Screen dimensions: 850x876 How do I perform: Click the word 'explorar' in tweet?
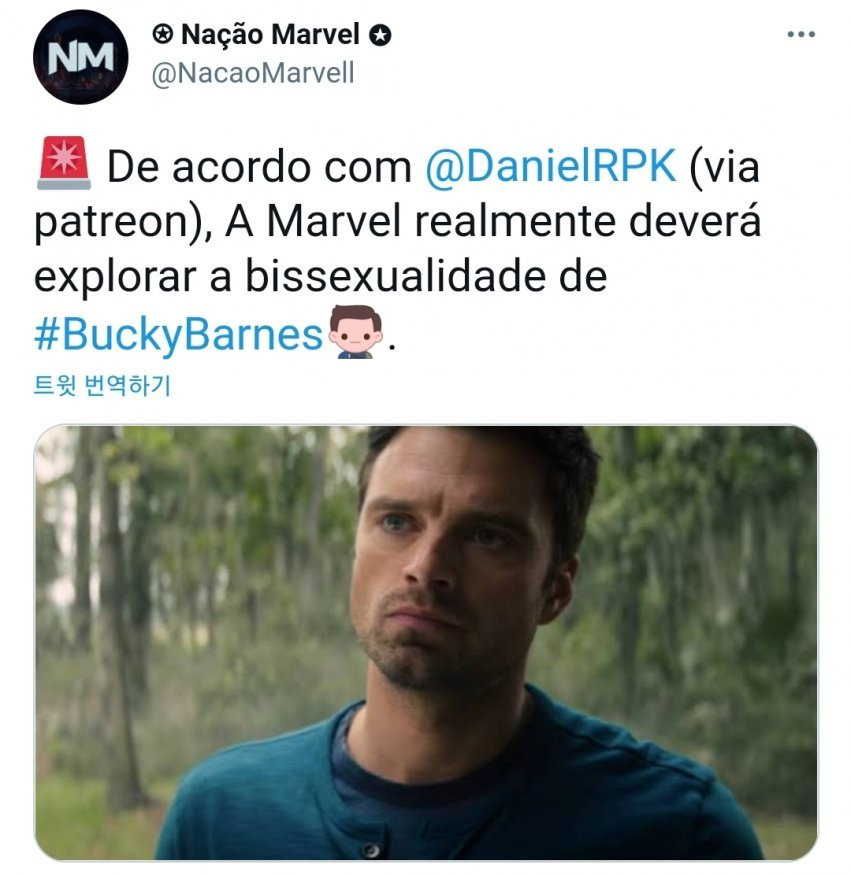coord(115,278)
